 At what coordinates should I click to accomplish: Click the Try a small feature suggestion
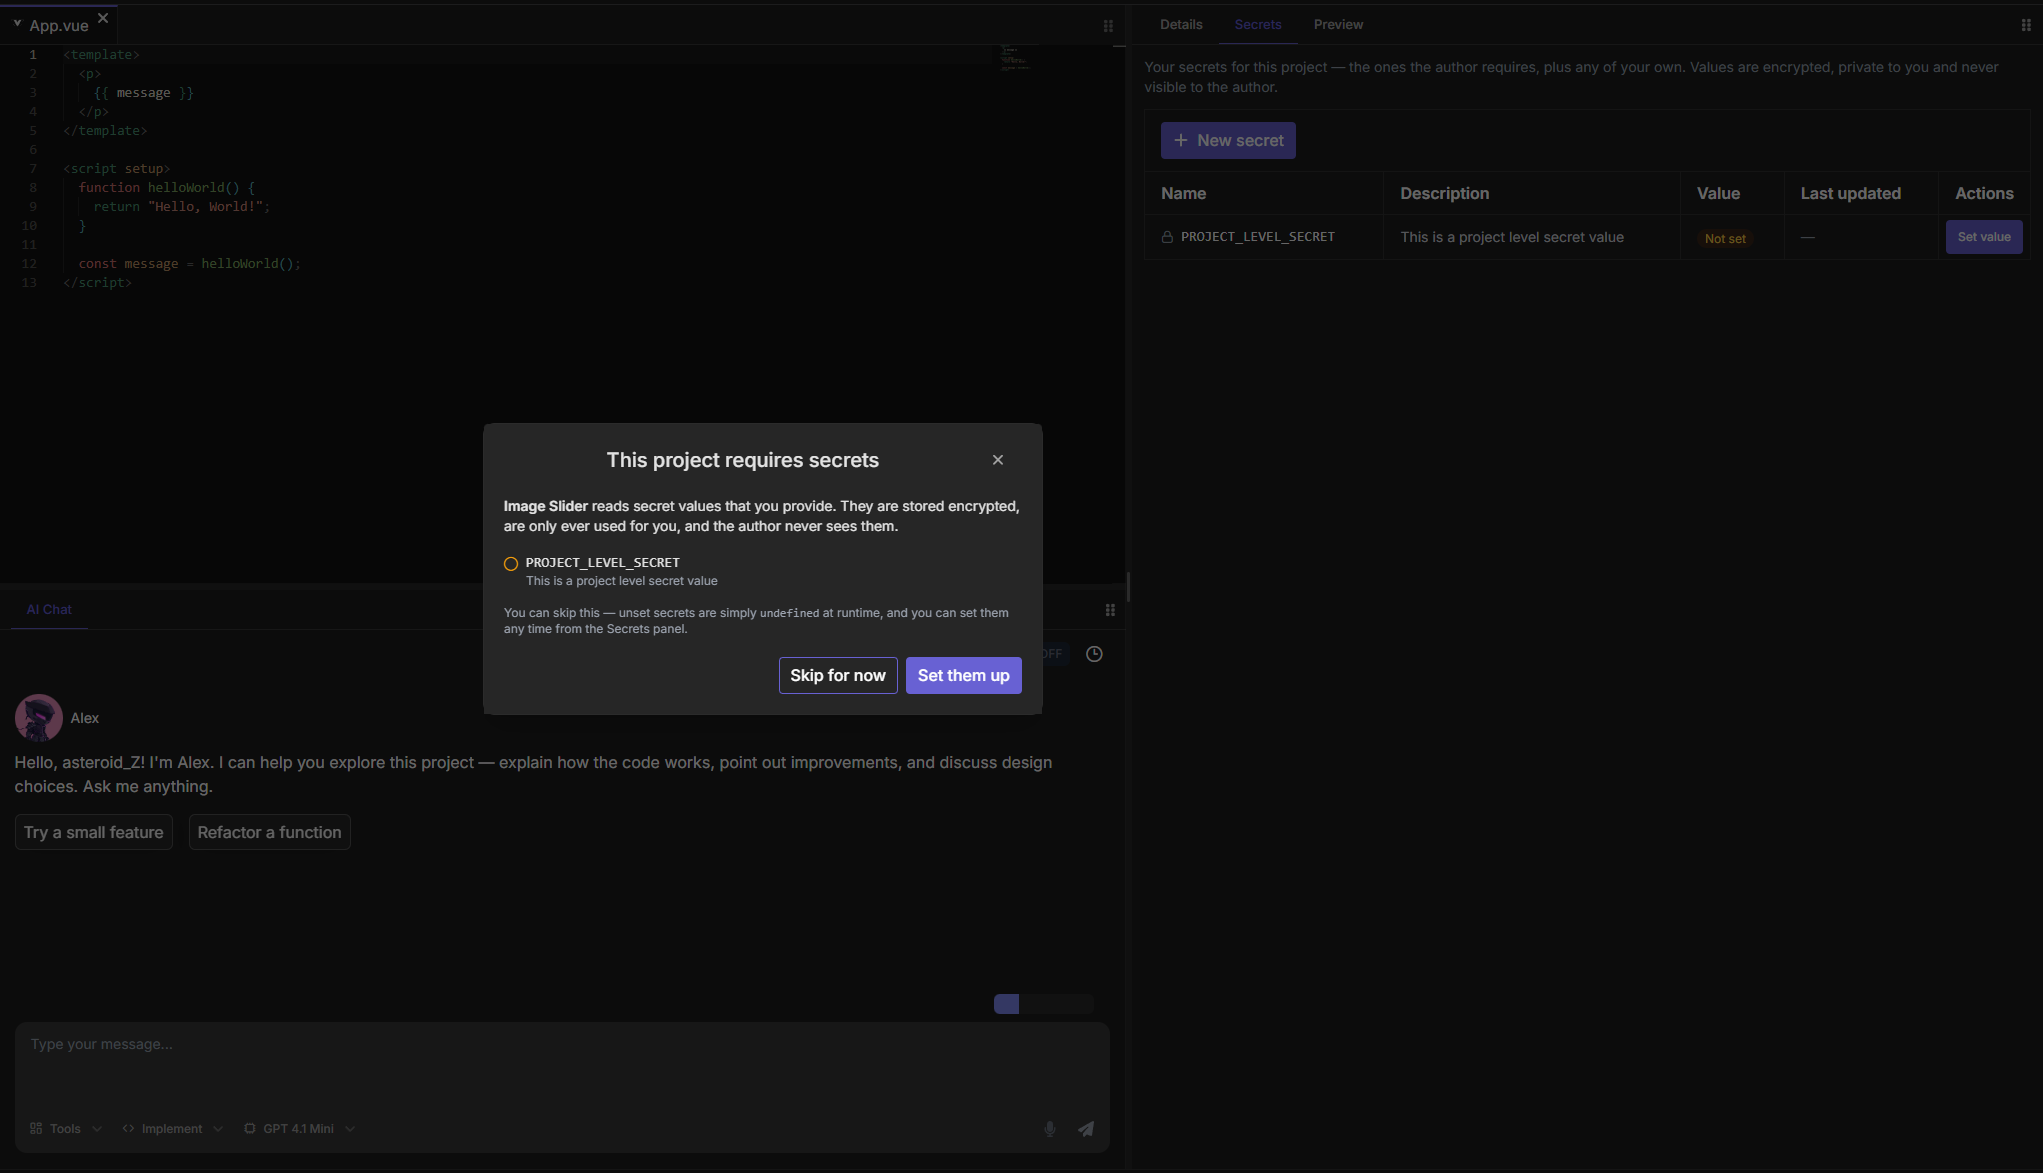[94, 832]
